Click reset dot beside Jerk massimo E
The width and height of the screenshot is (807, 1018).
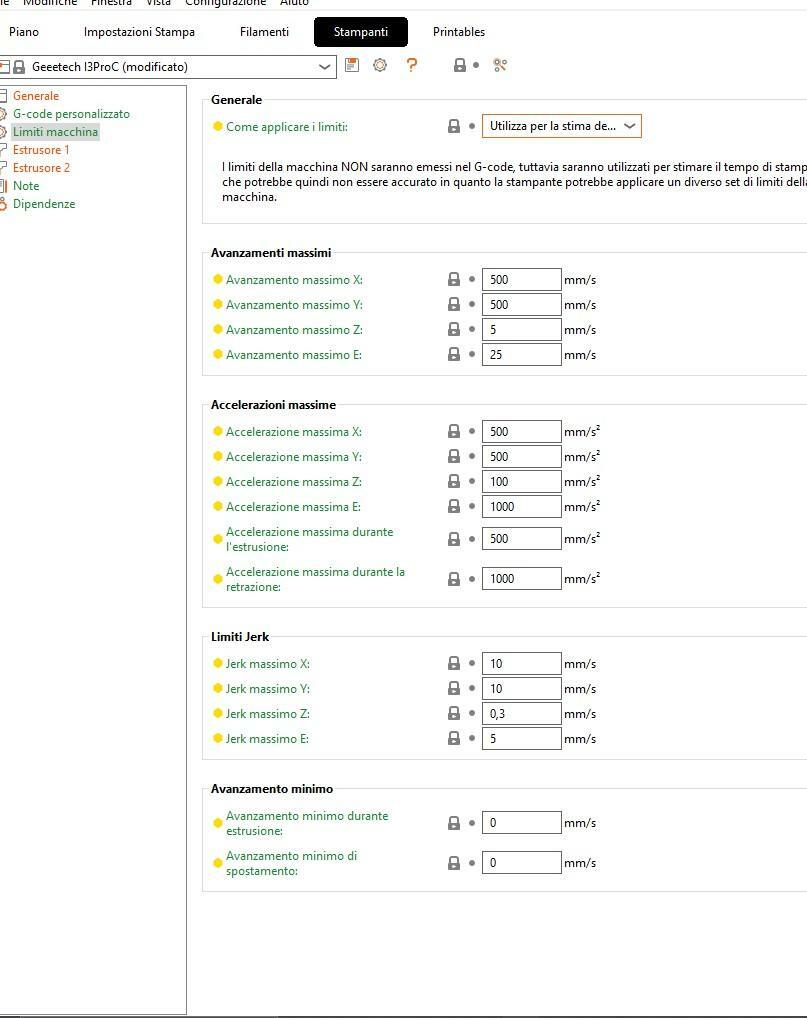tap(472, 738)
